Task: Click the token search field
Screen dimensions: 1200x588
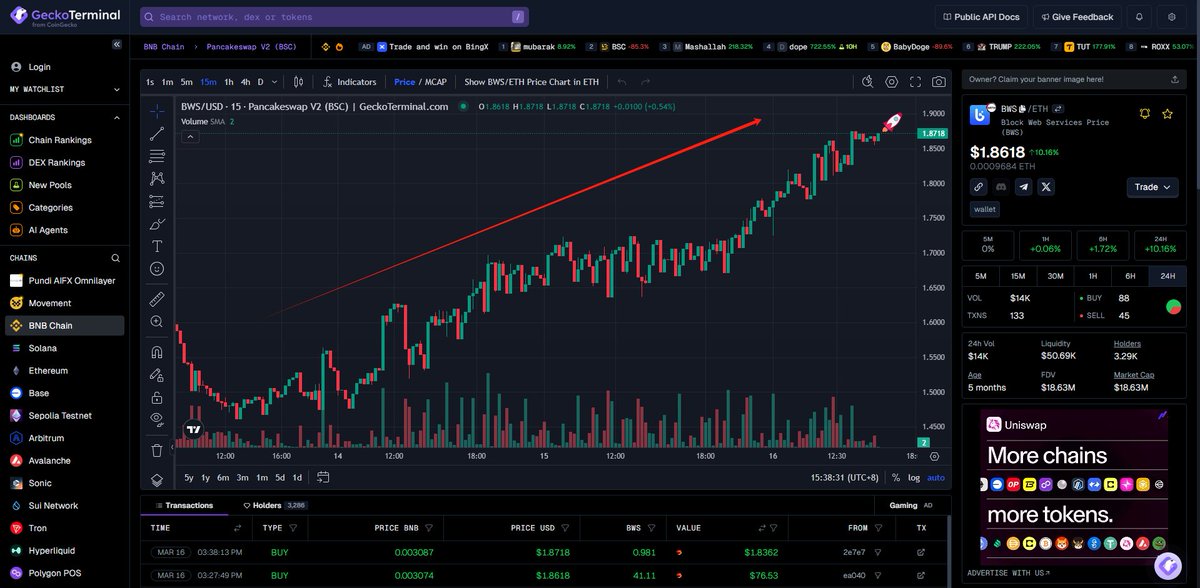Action: coord(334,17)
